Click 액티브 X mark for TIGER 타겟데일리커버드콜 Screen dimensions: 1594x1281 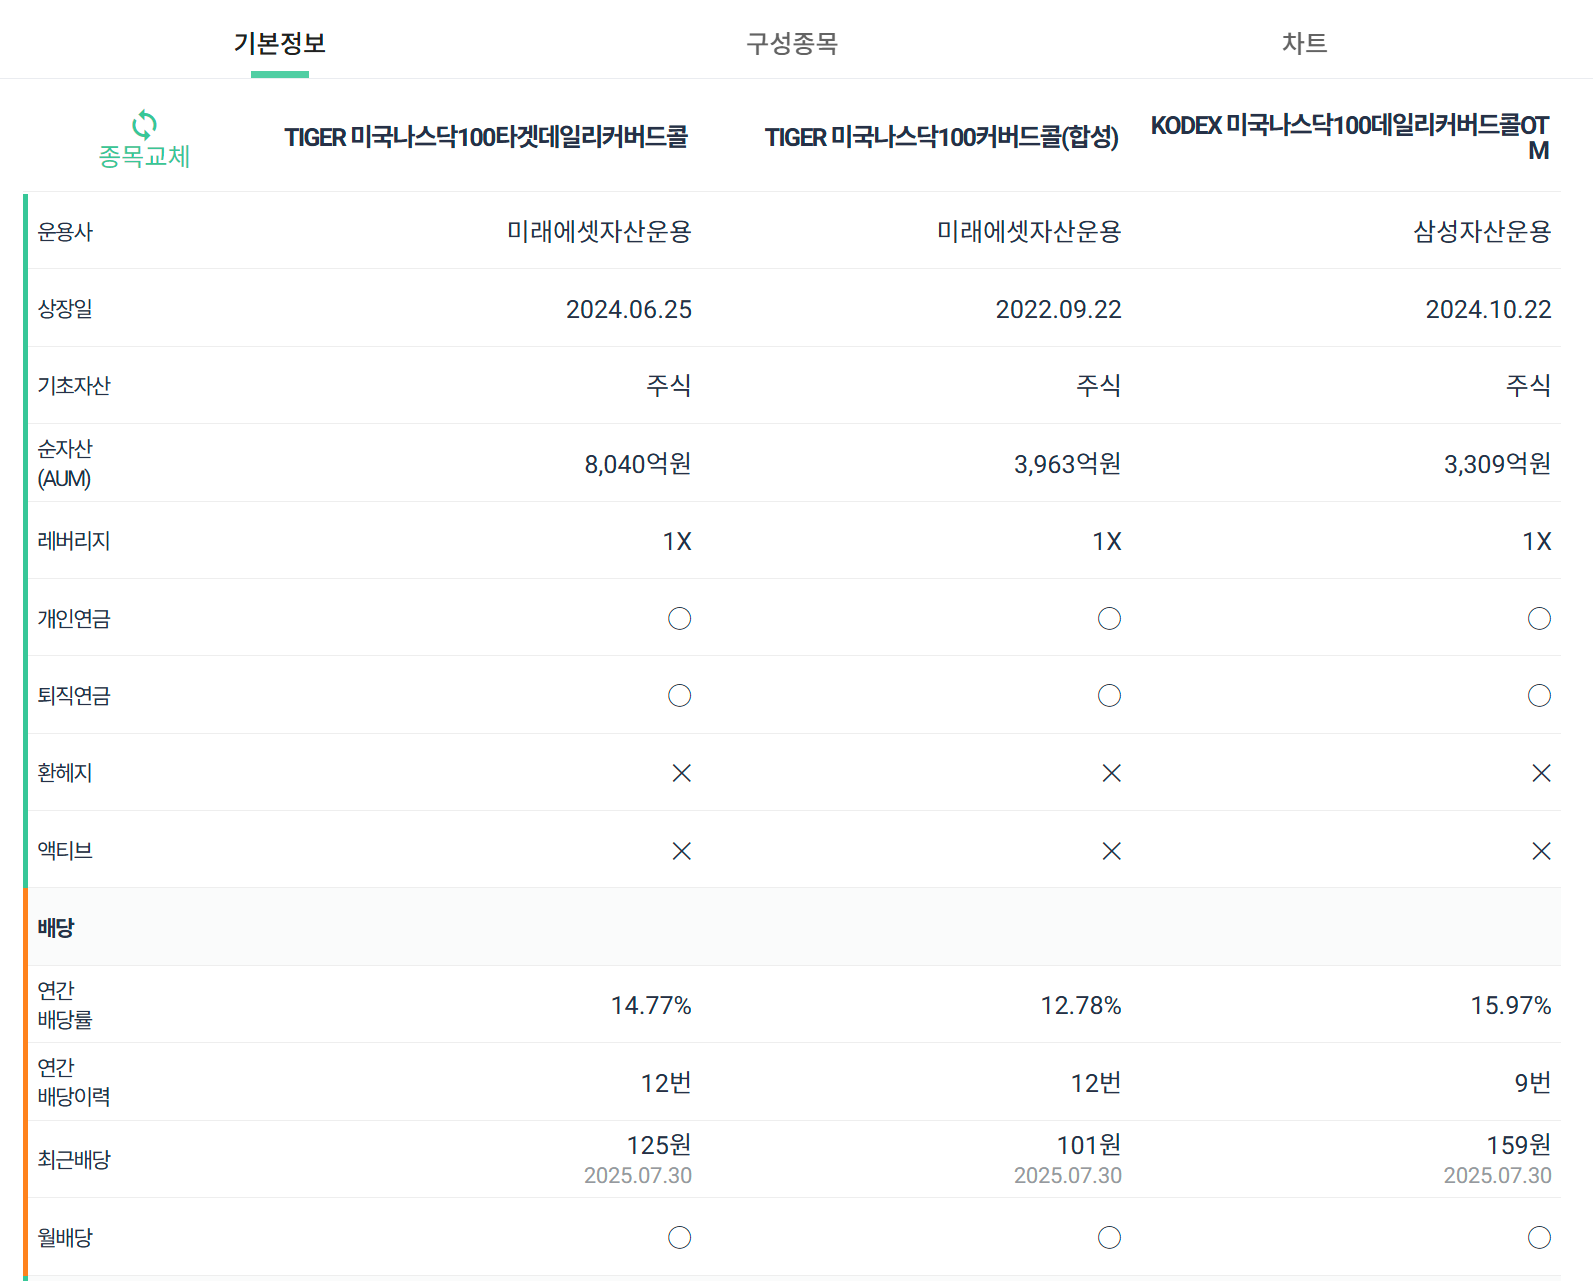[x=682, y=851]
